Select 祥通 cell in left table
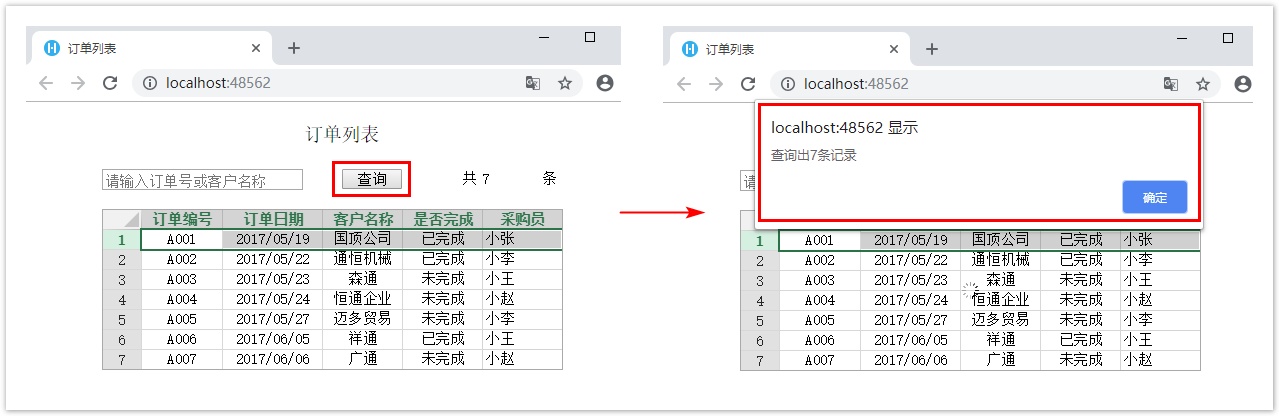This screenshot has width=1279, height=416. [x=363, y=339]
